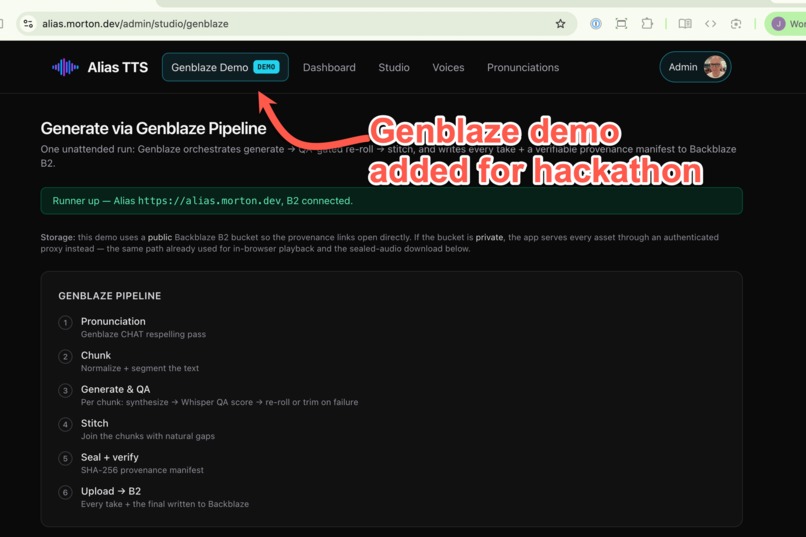Viewport: 806px width, 537px height.
Task: Open the browser profile avatar J
Action: (x=778, y=24)
